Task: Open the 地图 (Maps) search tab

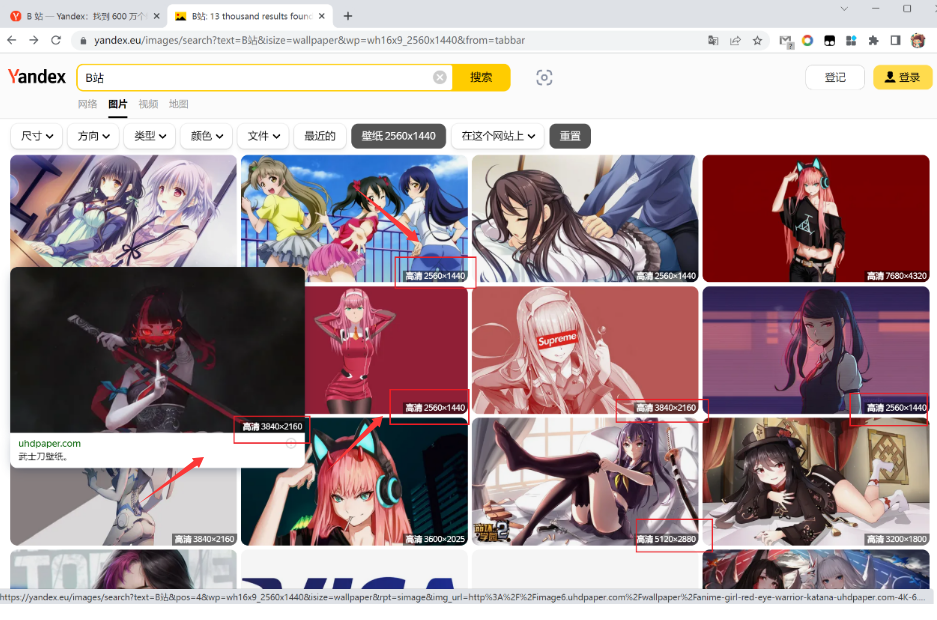Action: 179,104
